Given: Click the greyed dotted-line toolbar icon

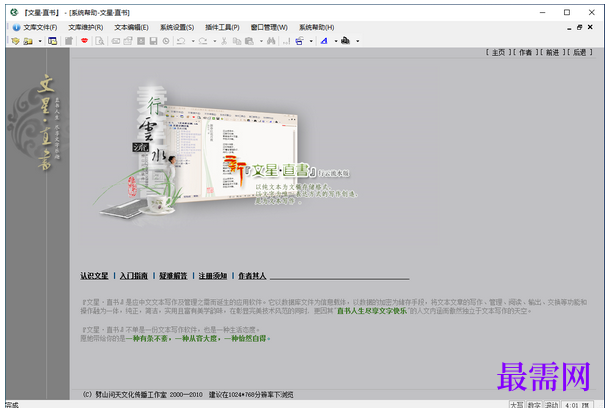Looking at the screenshot, I should click(286, 41).
